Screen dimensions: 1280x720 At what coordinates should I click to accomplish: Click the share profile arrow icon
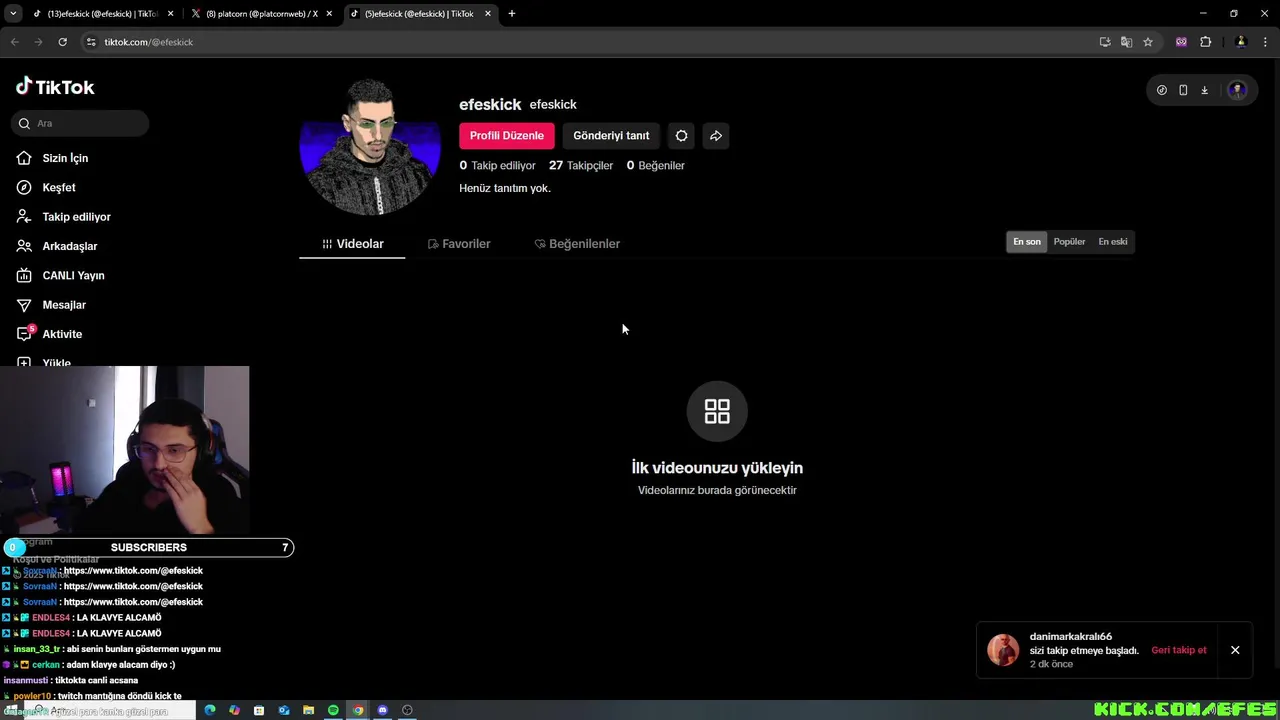[x=716, y=136]
